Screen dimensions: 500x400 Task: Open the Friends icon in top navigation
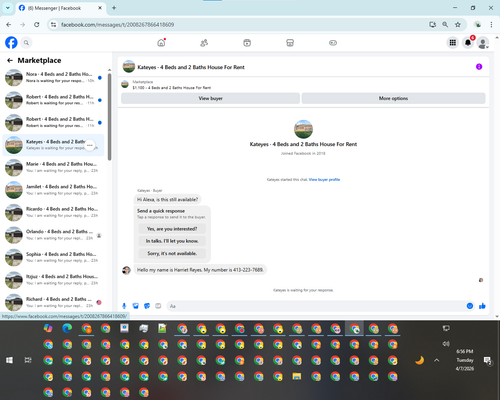(x=204, y=43)
